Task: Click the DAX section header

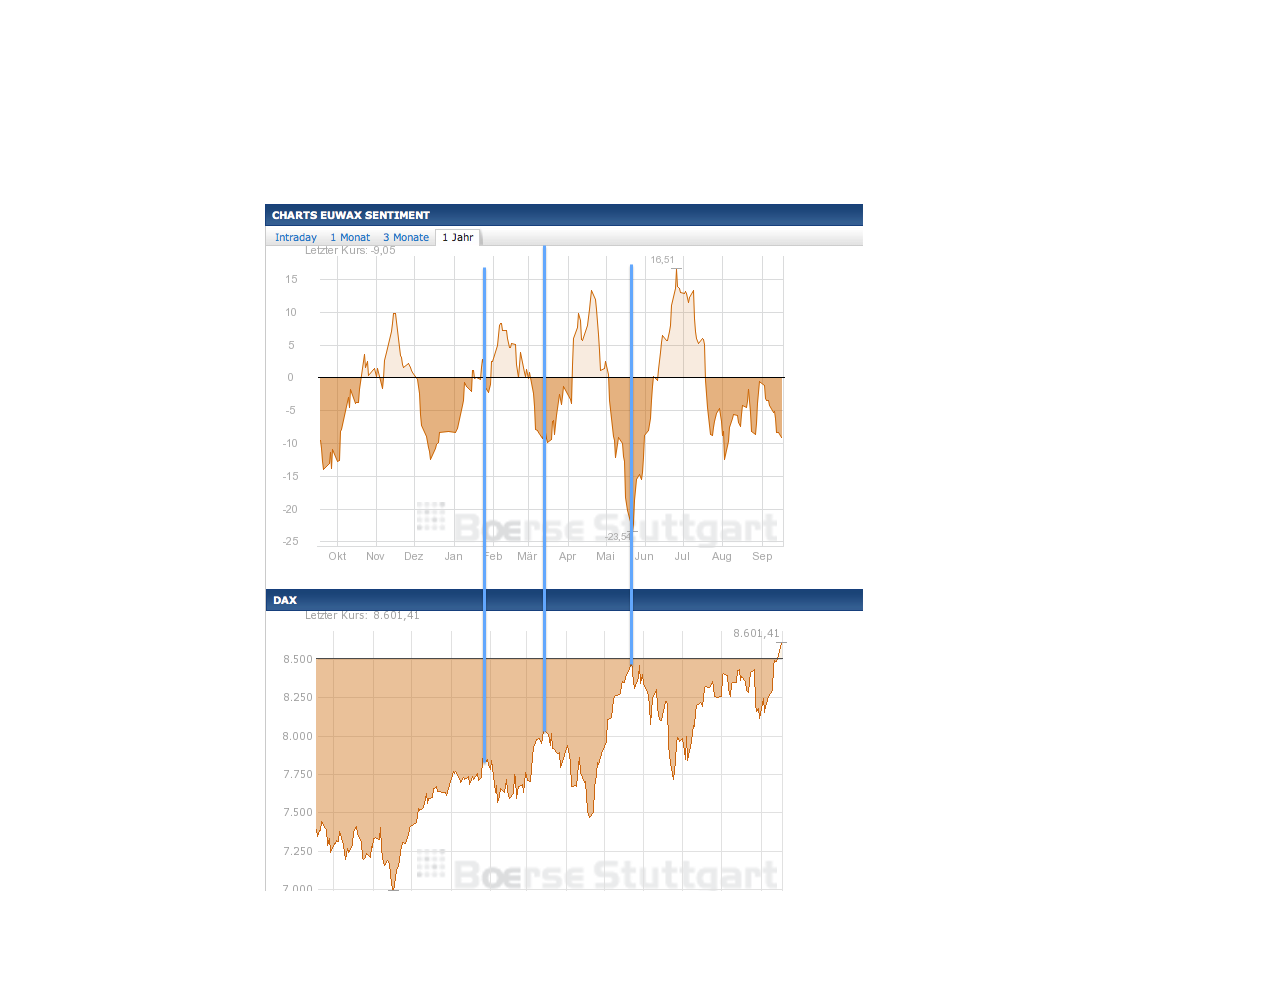Action: click(285, 600)
